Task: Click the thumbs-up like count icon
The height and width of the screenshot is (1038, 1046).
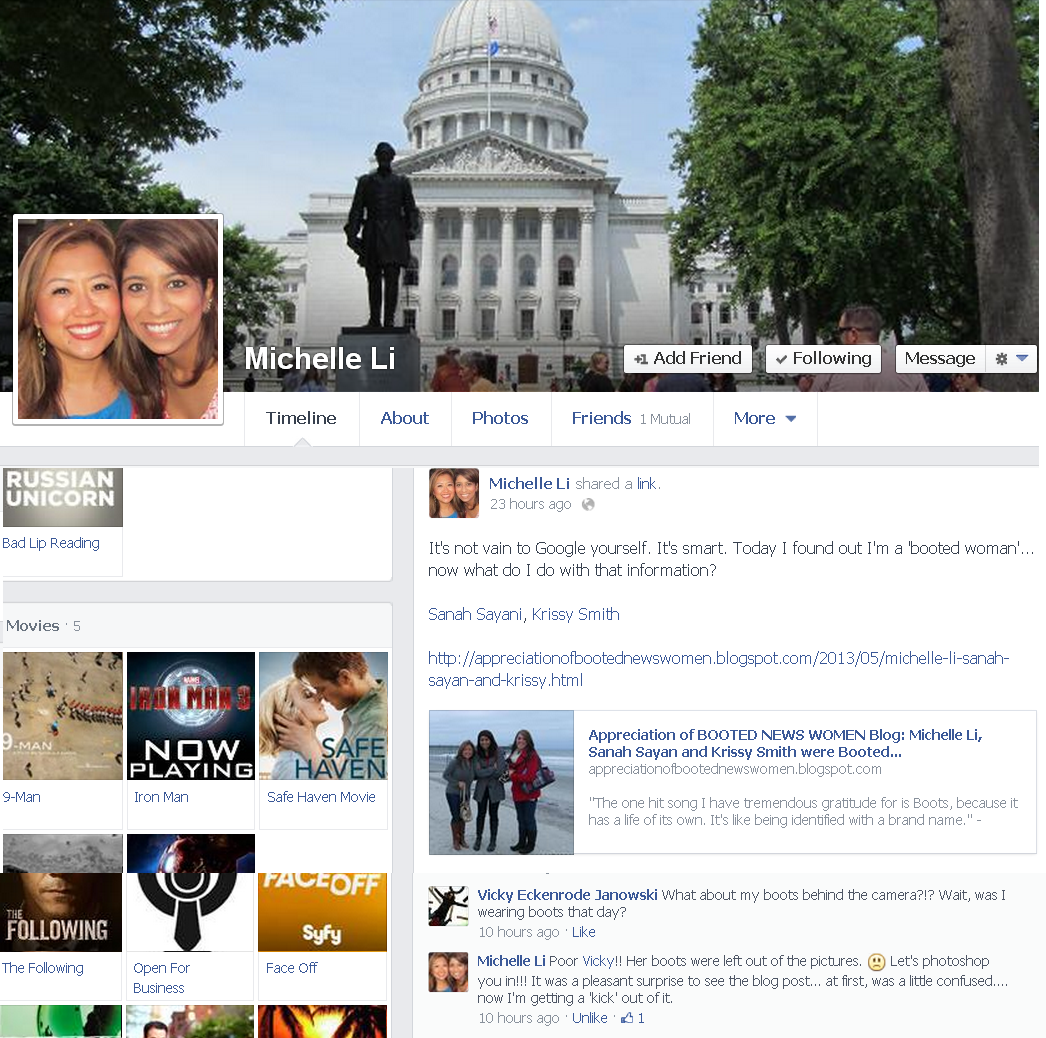Action: (x=628, y=1017)
